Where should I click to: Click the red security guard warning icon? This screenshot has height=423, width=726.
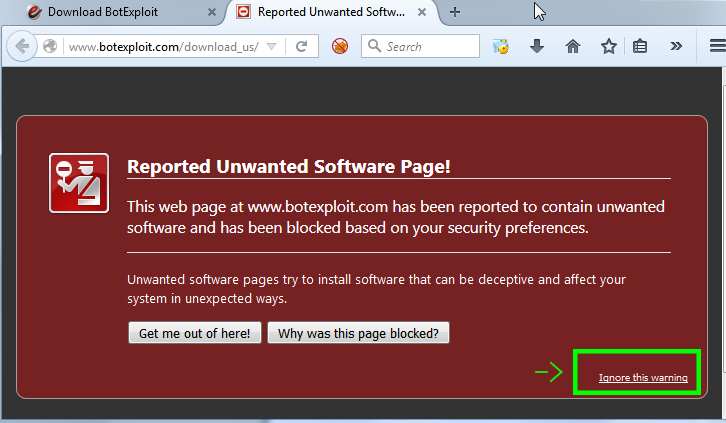tap(79, 183)
